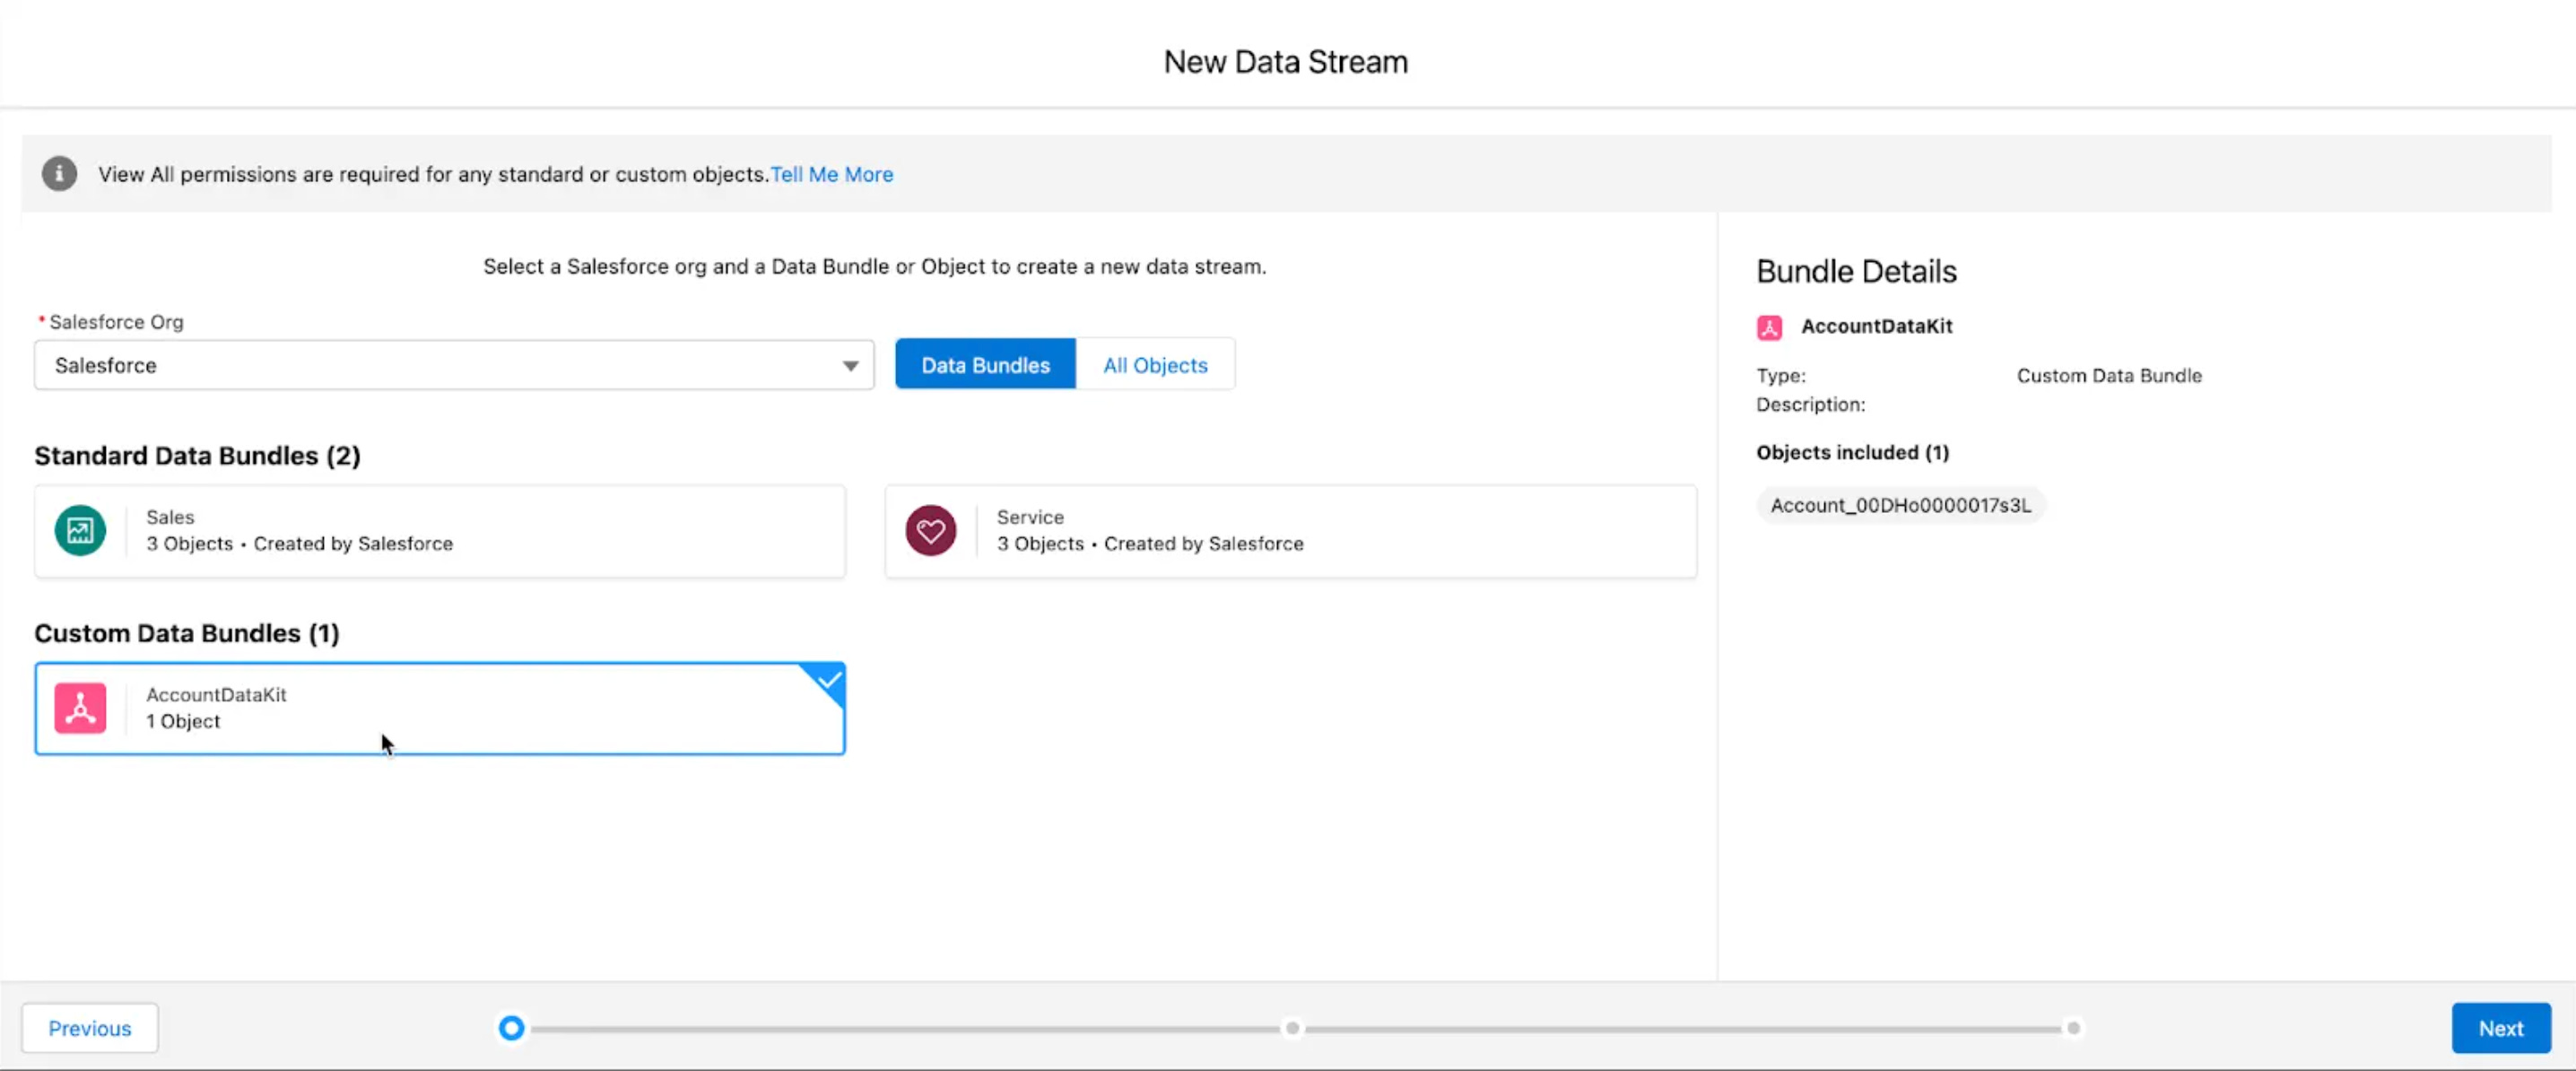Click the third progress step dot

coord(2073,1028)
